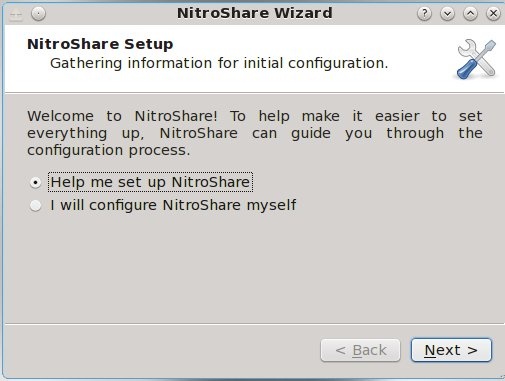Click "Gathering information for initial configuration." subtitle
Screen dimensions: 505x381
point(219,63)
